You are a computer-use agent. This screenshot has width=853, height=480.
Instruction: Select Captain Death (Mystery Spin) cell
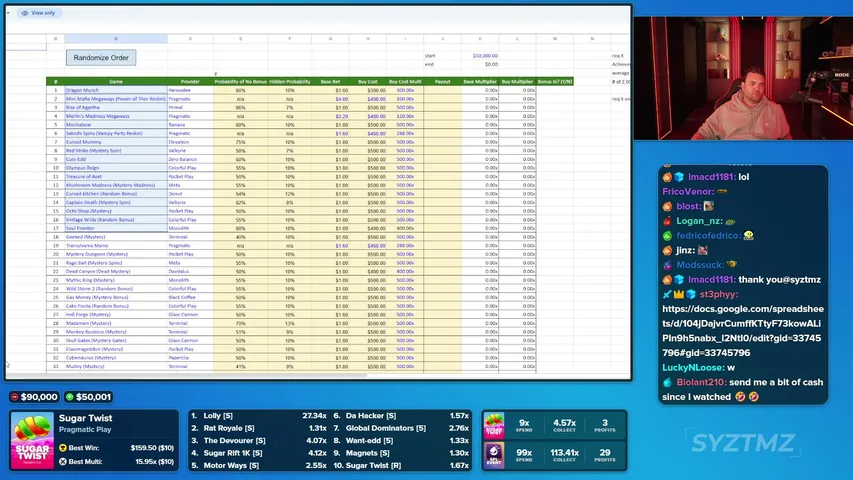pos(116,202)
